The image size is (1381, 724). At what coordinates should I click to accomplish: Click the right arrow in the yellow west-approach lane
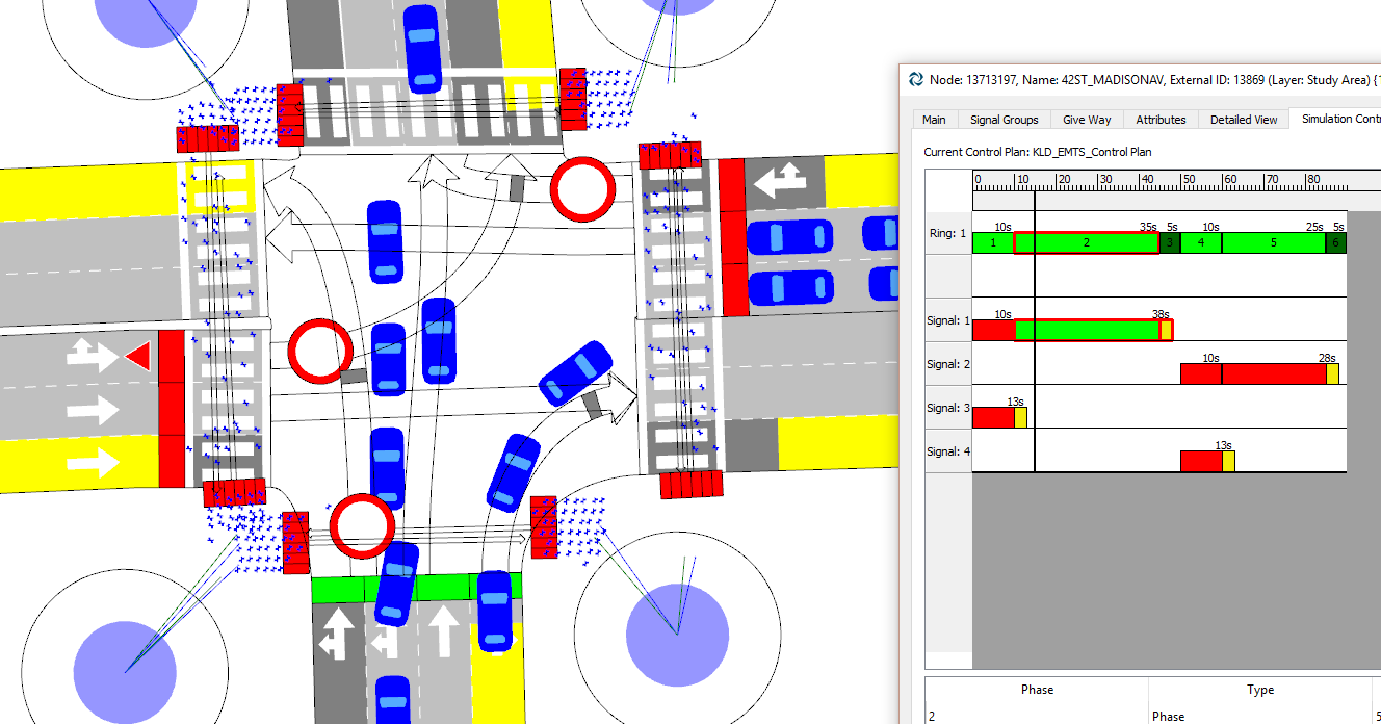[x=95, y=463]
